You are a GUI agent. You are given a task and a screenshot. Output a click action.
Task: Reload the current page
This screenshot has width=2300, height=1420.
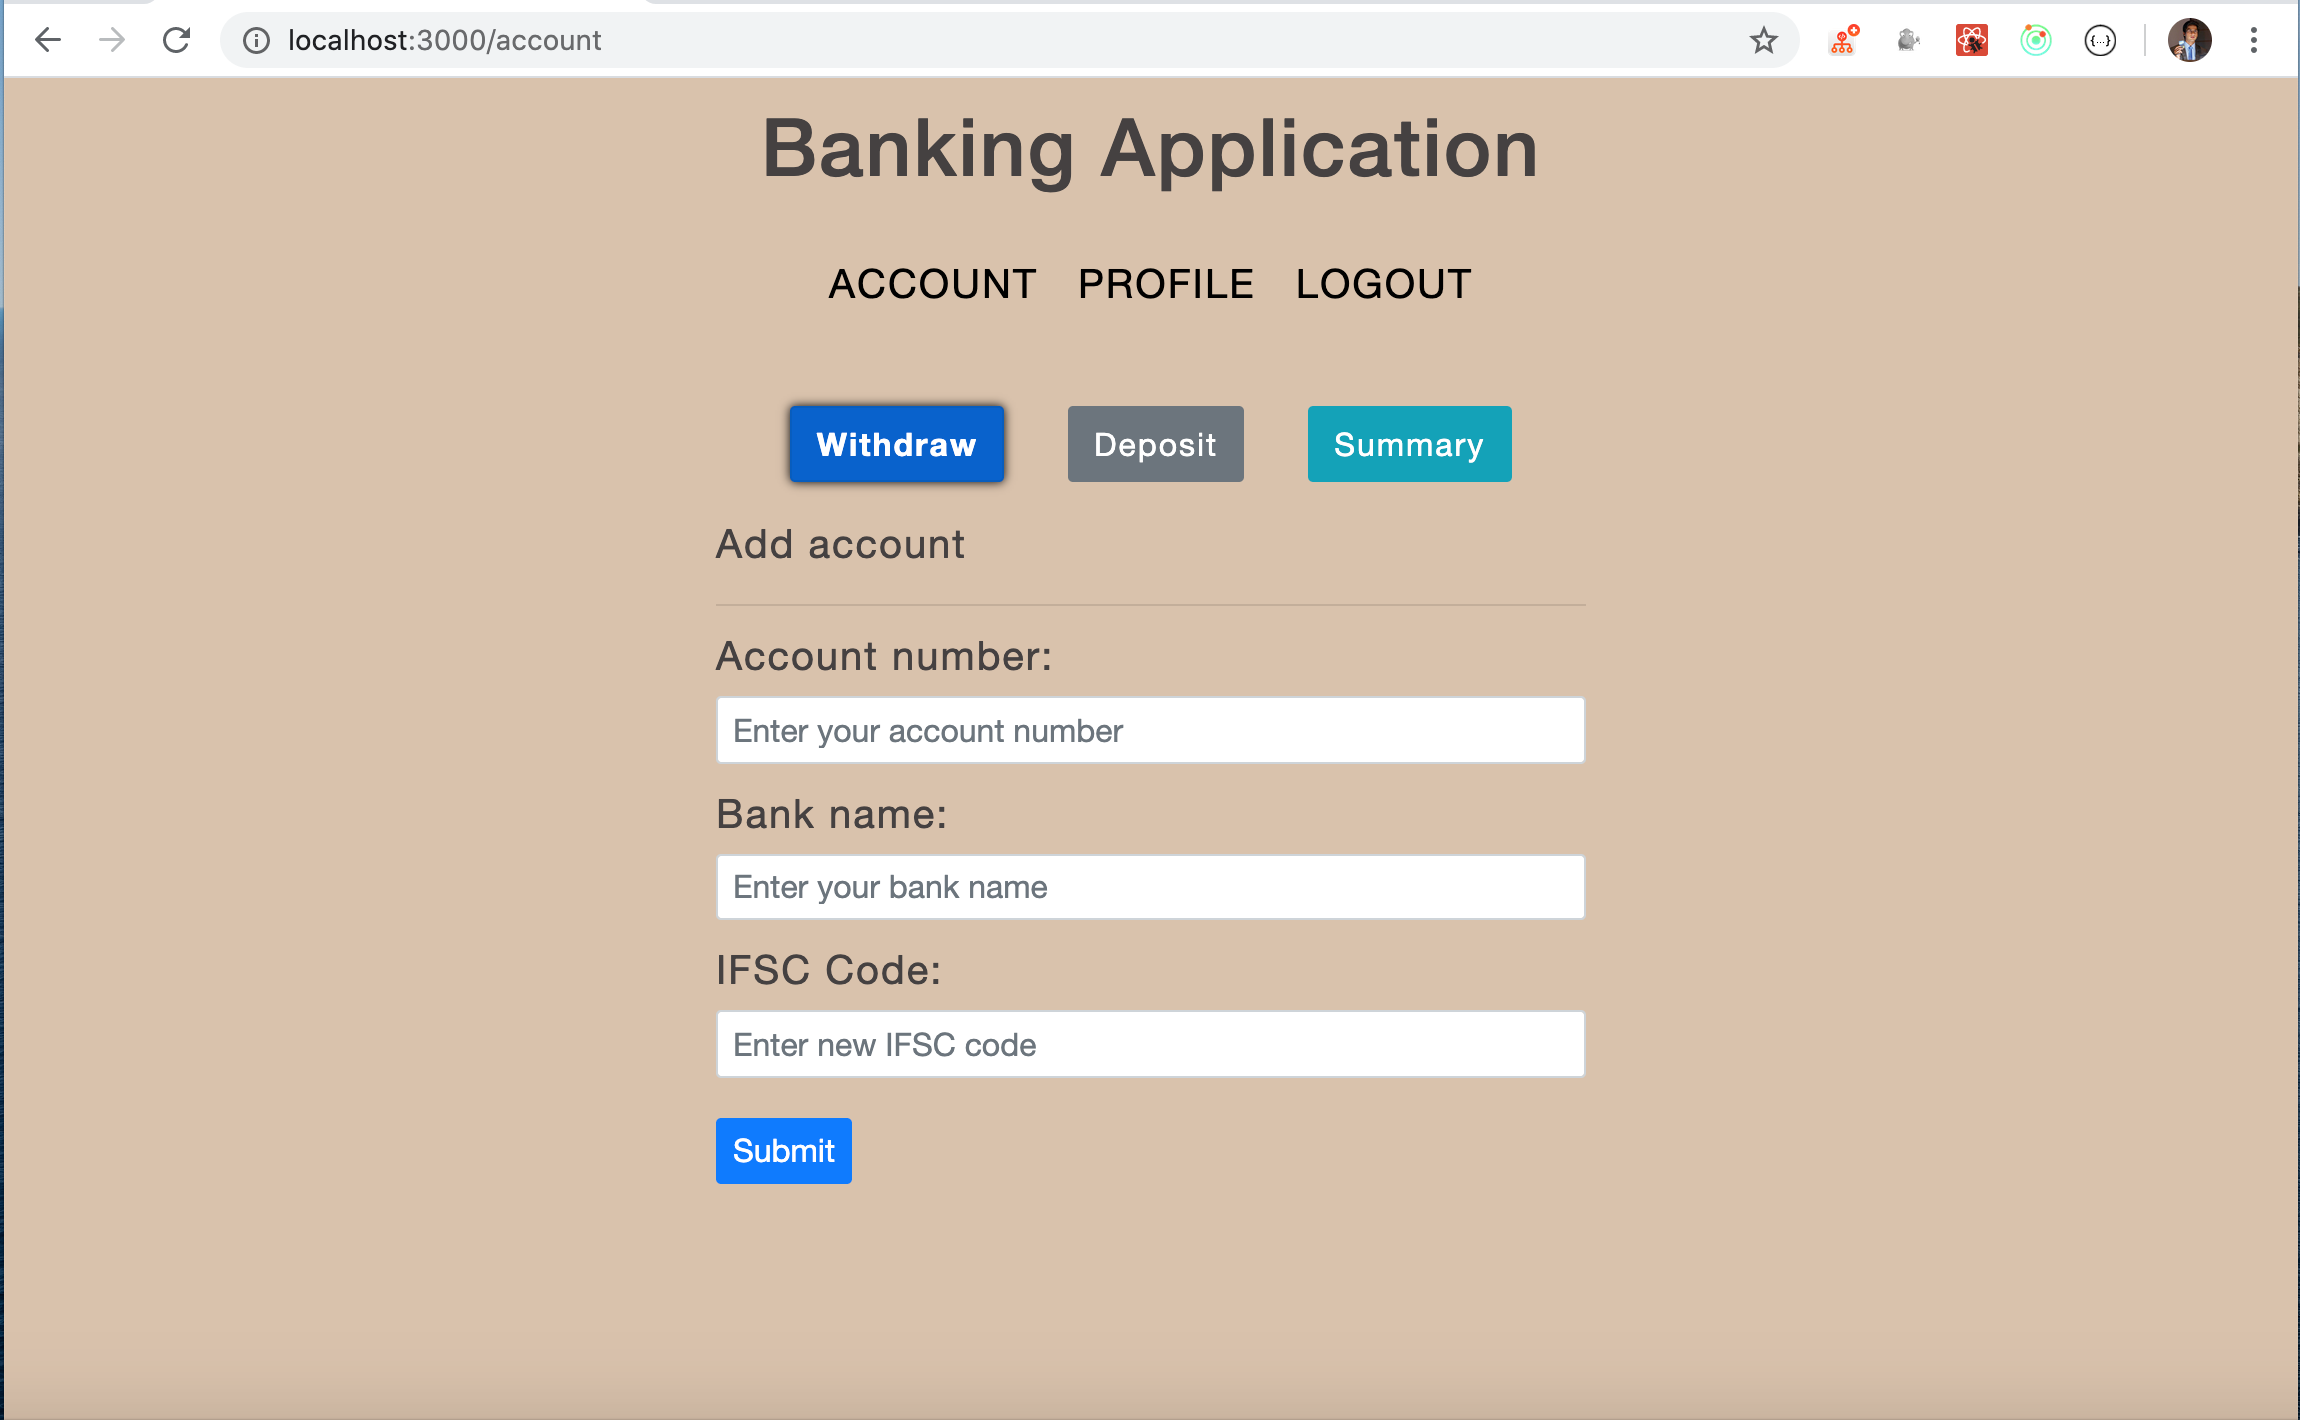[178, 40]
